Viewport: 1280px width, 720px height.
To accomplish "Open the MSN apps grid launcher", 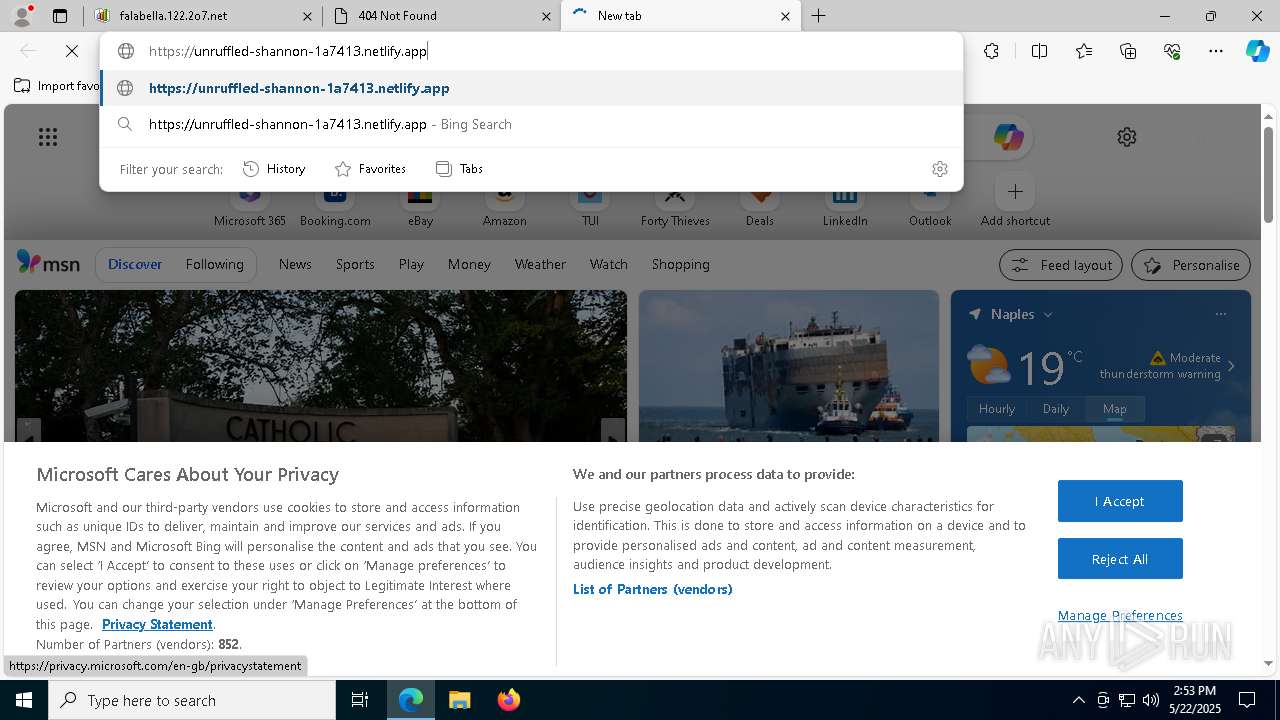I will [x=48, y=137].
